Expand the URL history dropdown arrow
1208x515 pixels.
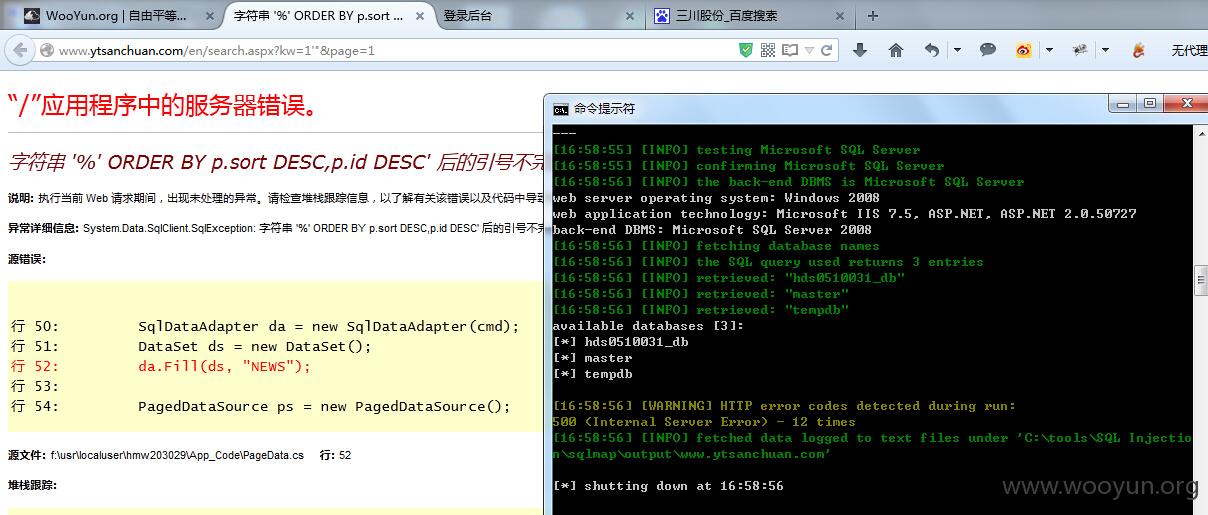(x=810, y=50)
